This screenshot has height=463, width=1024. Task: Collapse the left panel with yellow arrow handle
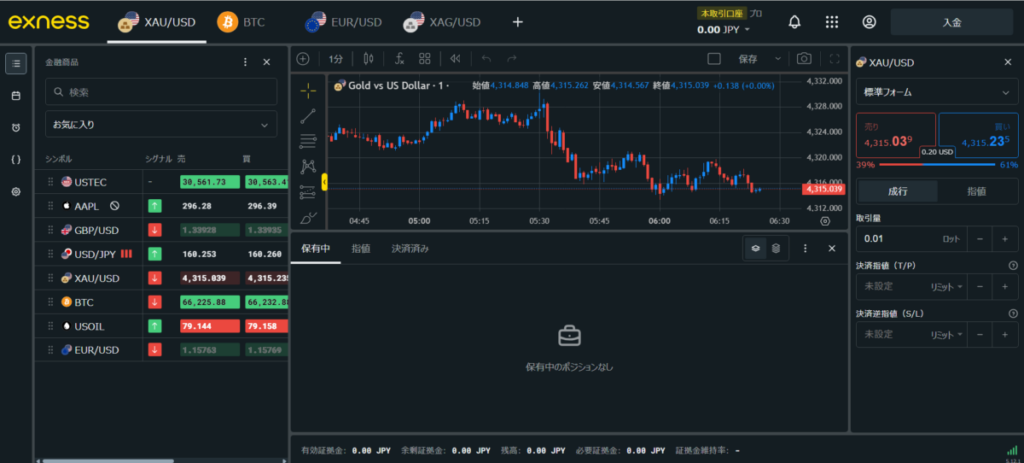(325, 182)
